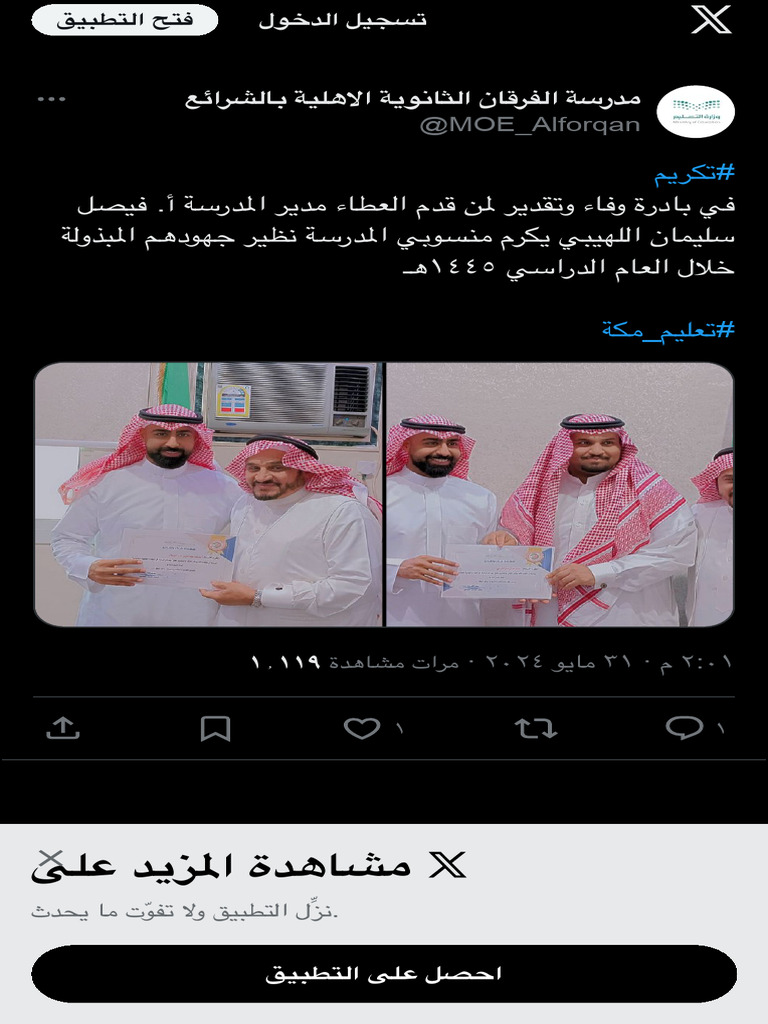The image size is (768, 1024).
Task: Open the #تكريم hashtag
Action: 695,173
